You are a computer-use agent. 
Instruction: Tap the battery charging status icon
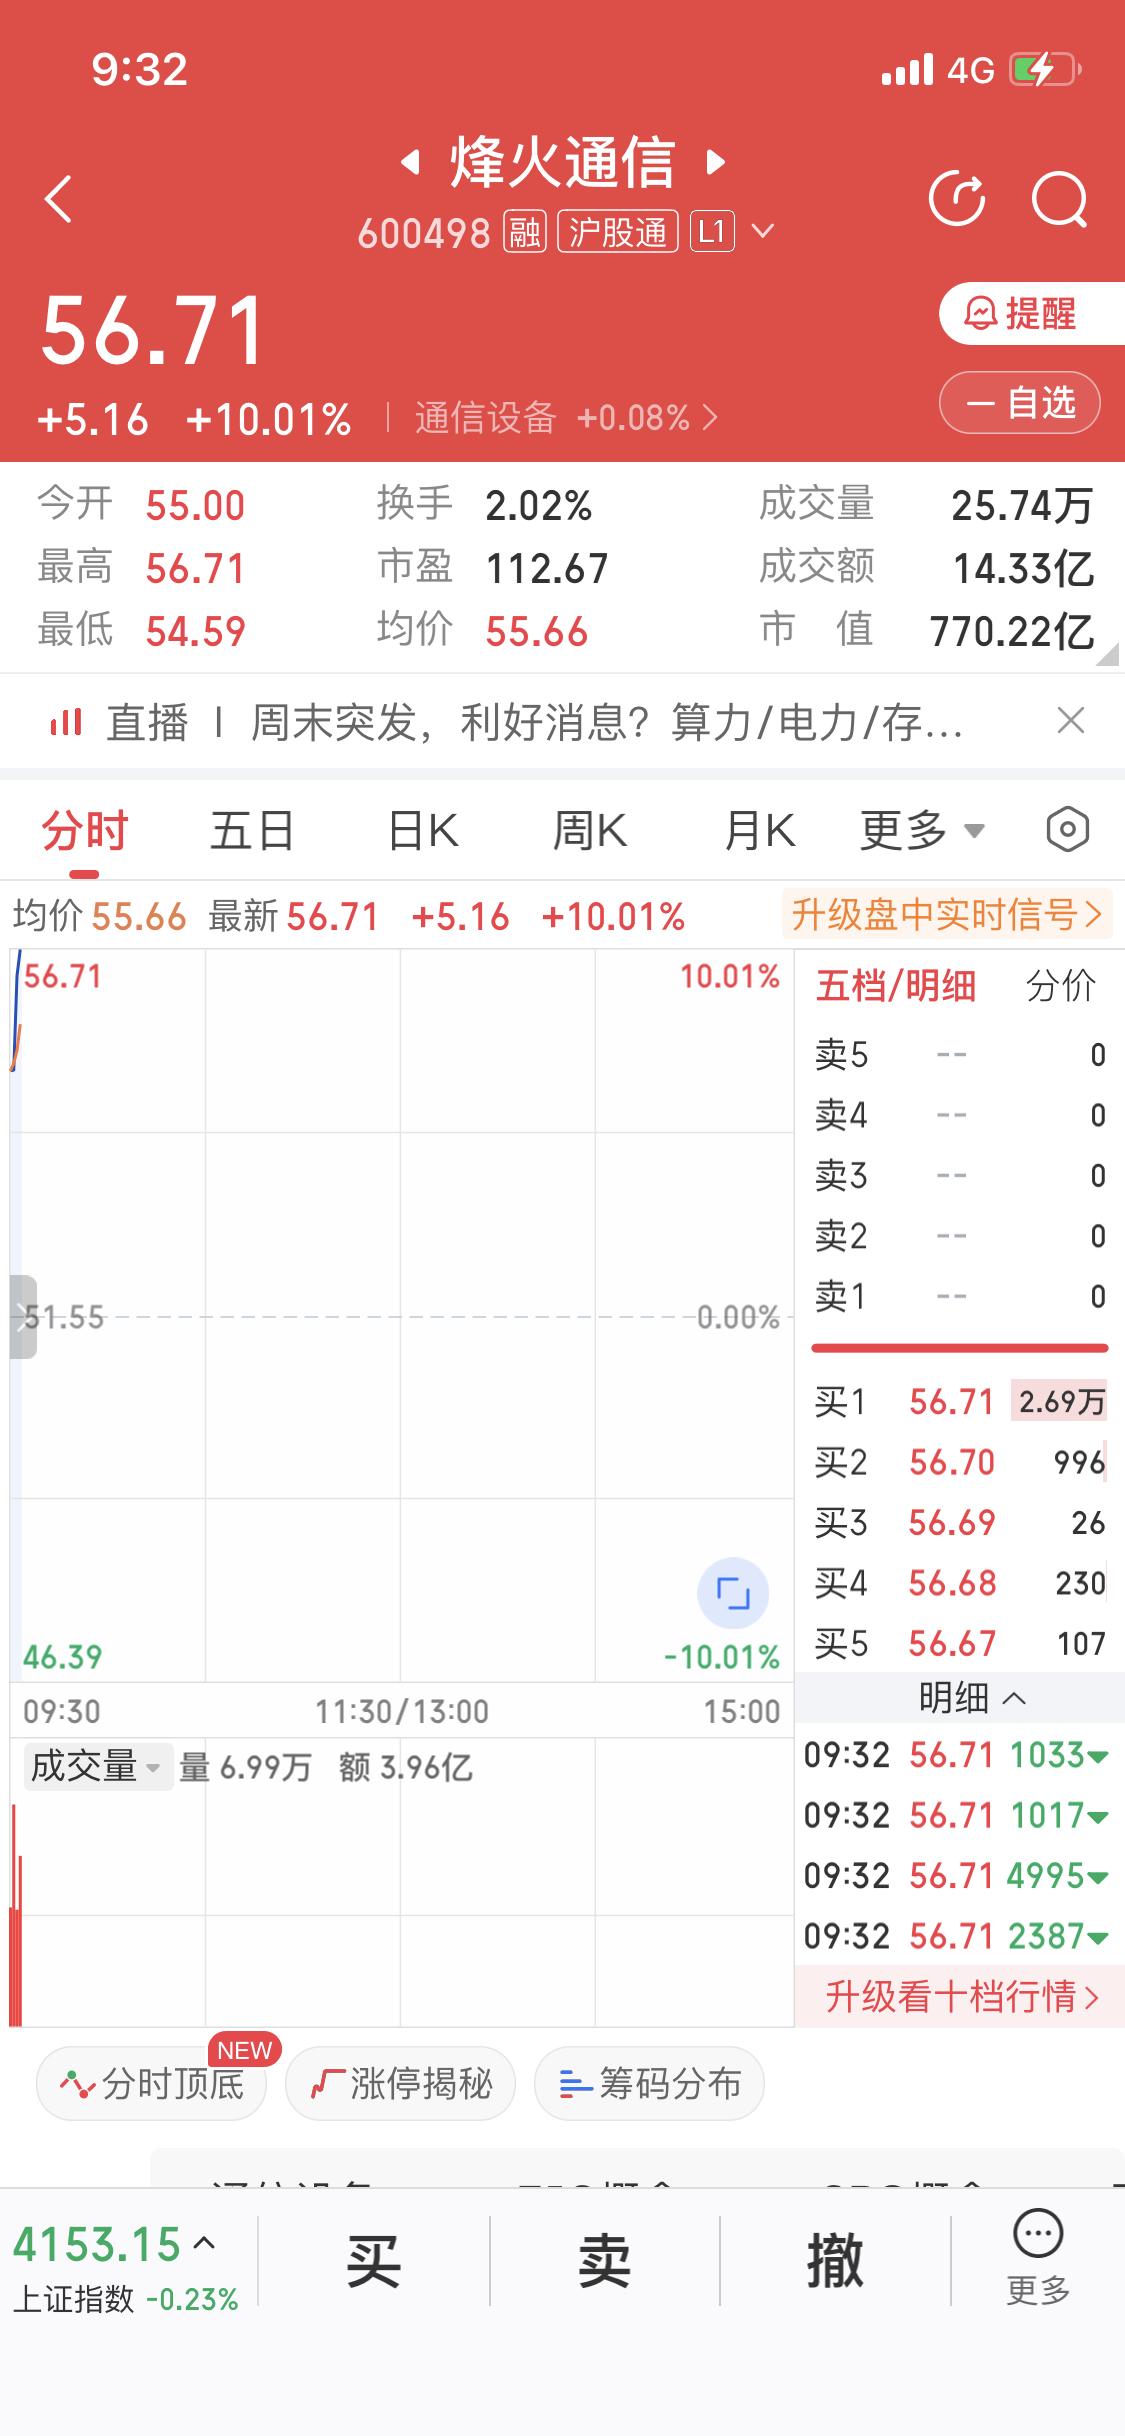1045,70
